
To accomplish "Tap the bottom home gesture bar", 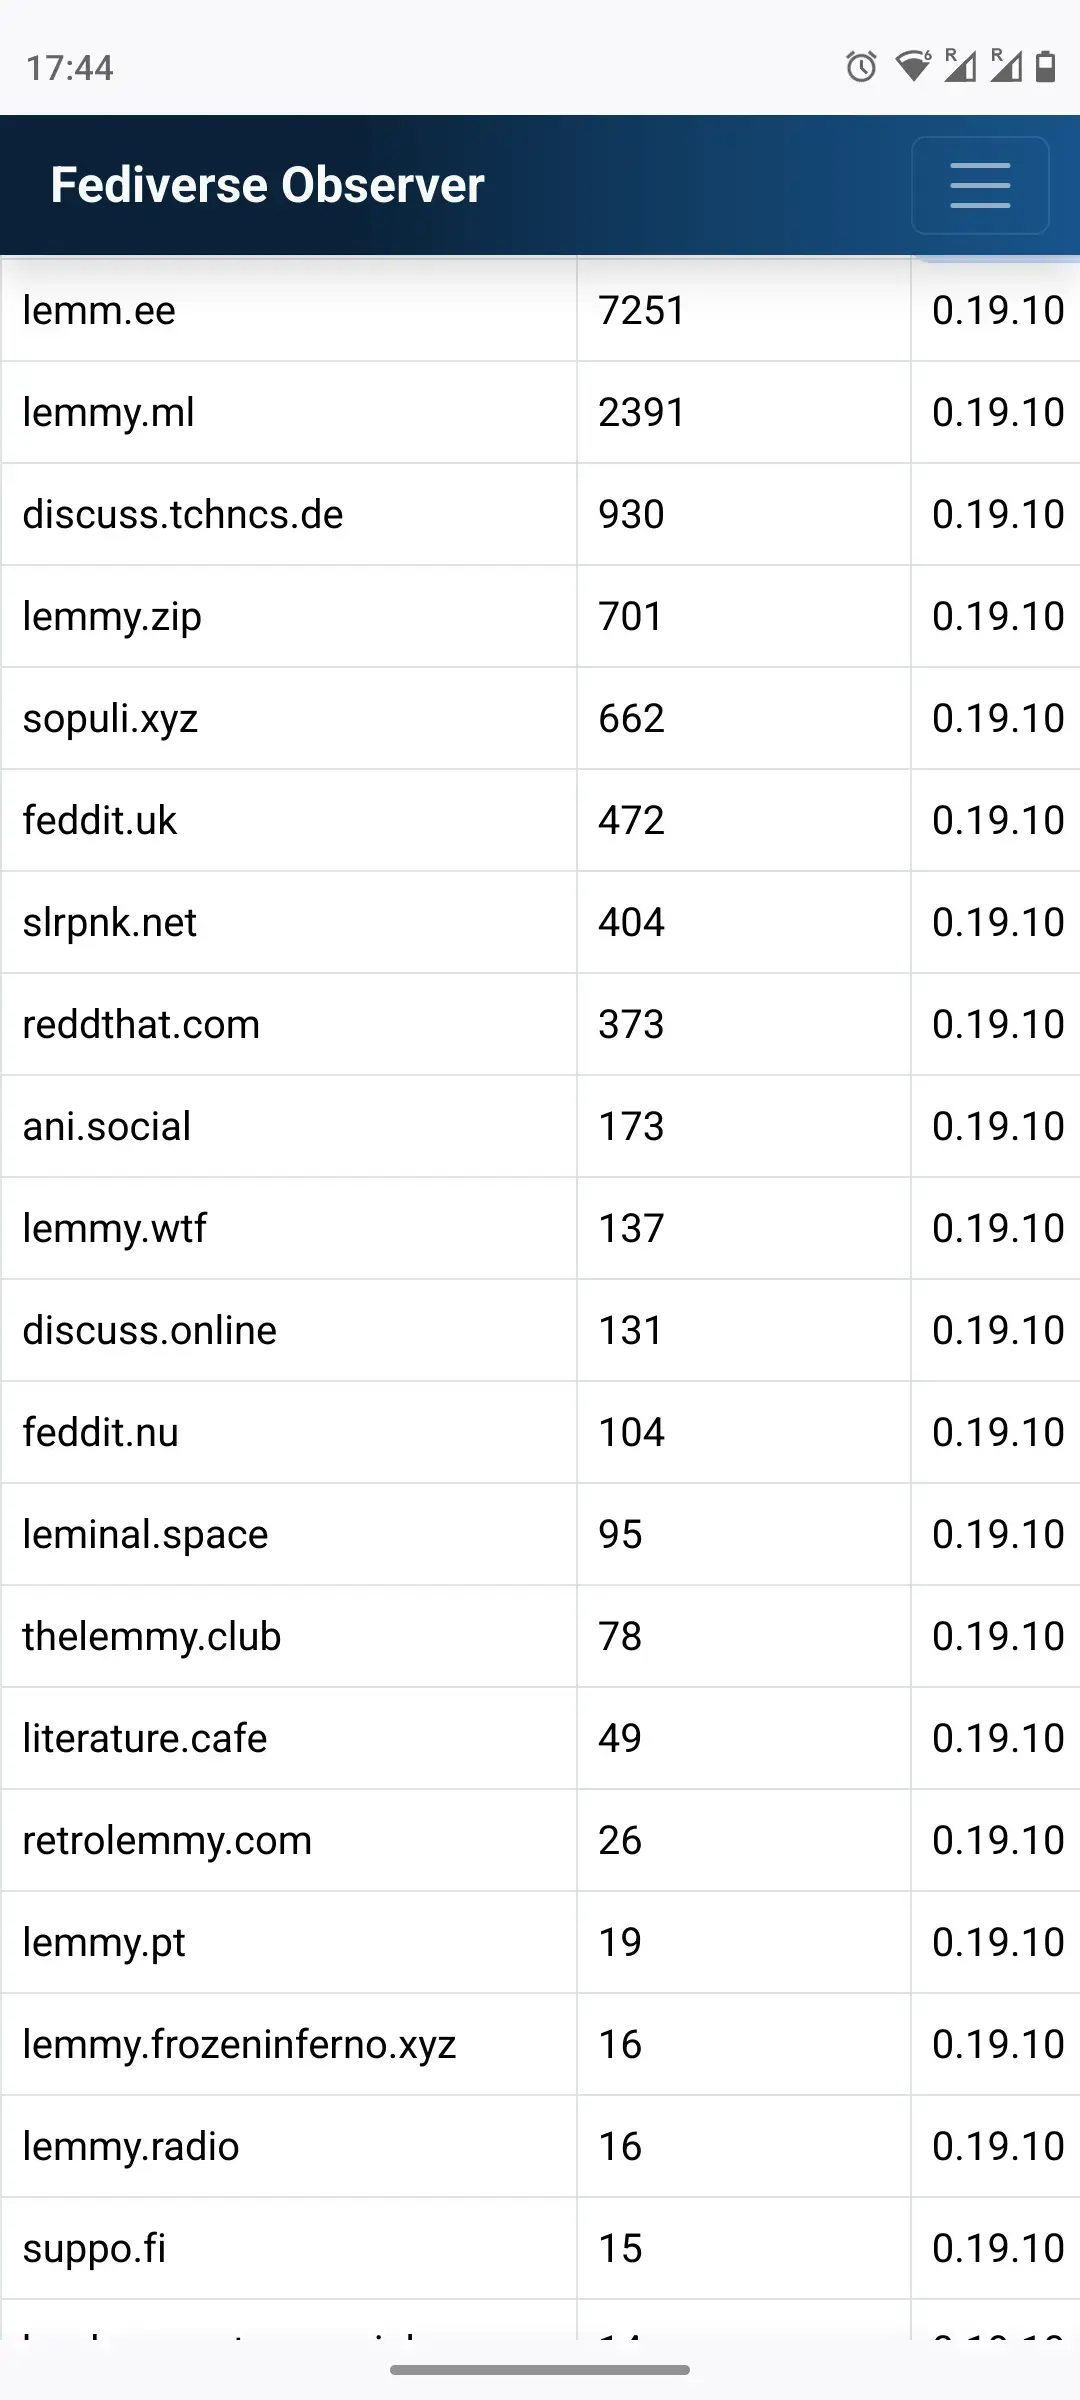I will (540, 2369).
